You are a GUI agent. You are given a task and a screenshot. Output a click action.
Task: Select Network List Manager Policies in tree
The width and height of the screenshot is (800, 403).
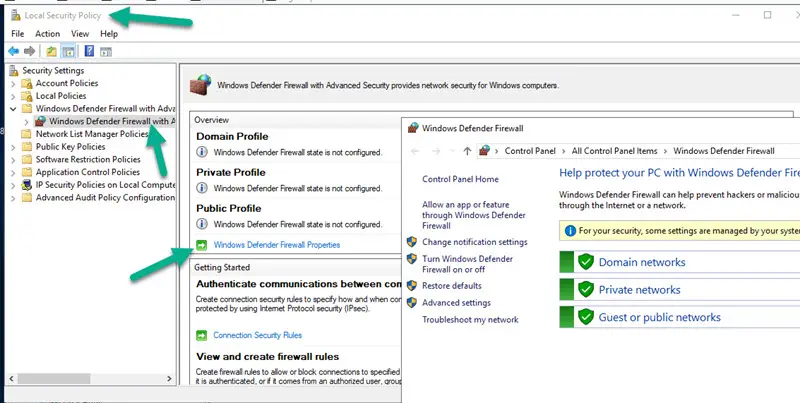(92, 134)
